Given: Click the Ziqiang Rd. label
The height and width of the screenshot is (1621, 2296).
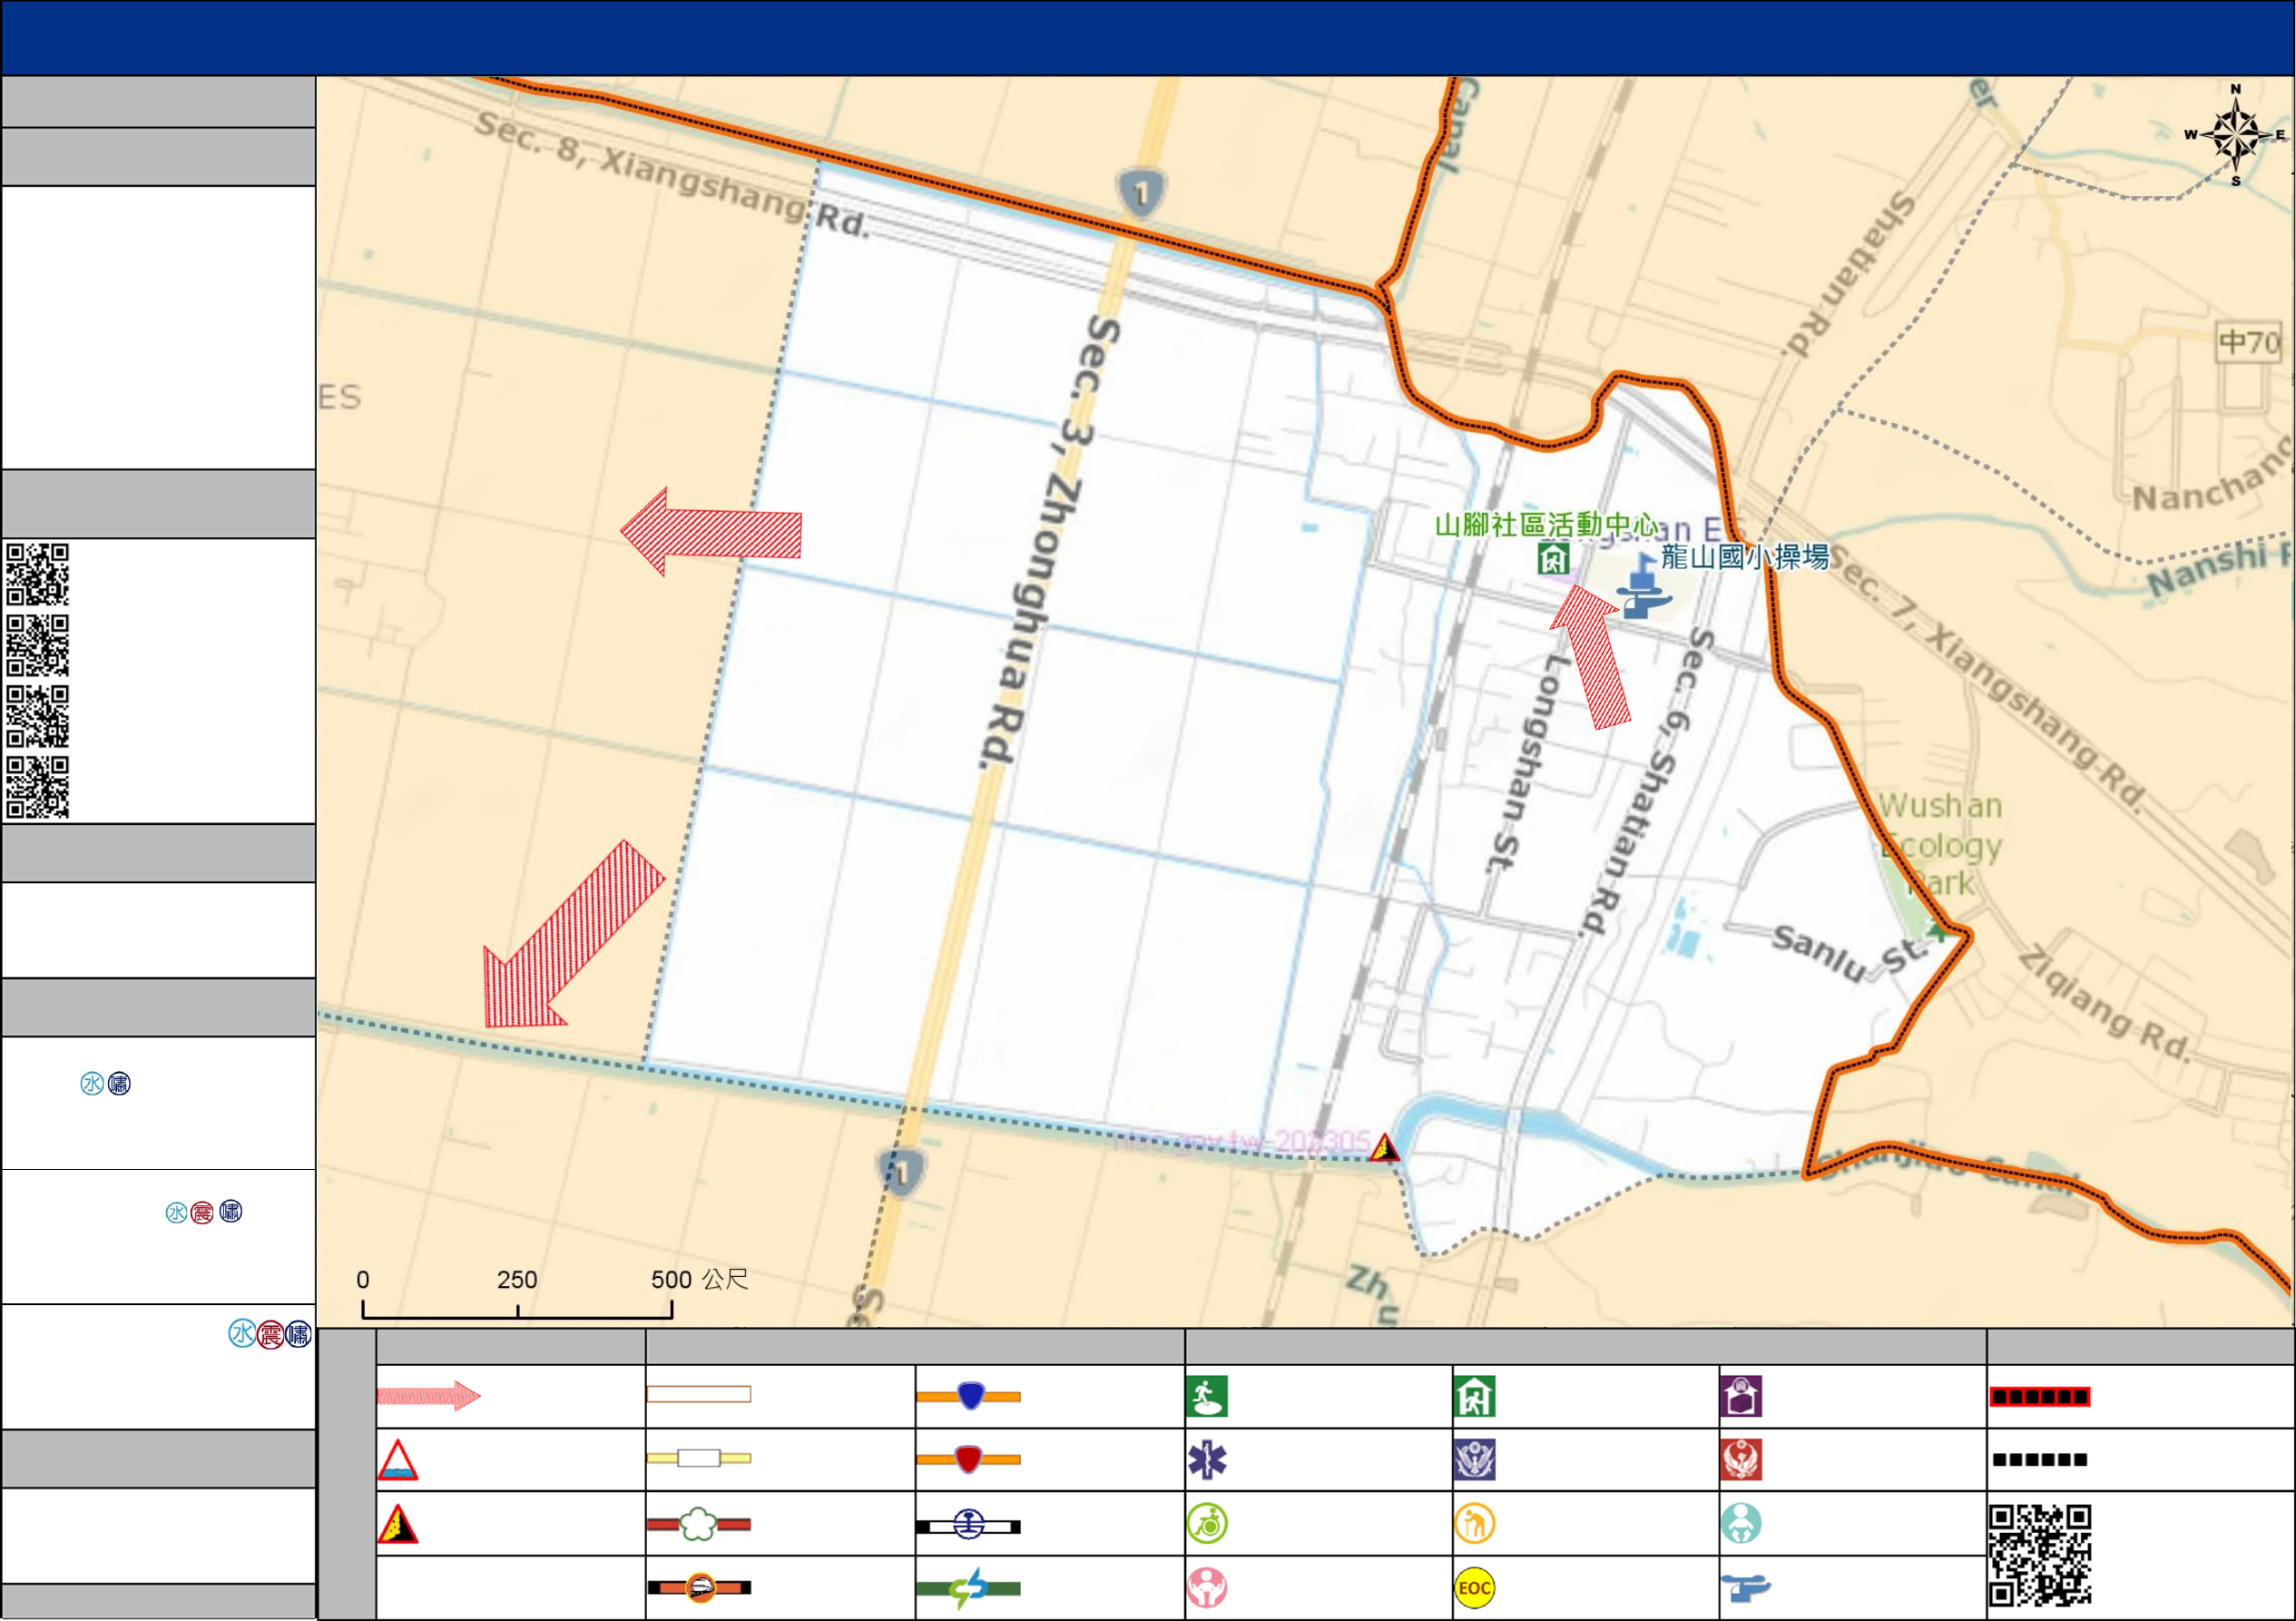Looking at the screenshot, I should pyautogui.click(x=2105, y=1003).
